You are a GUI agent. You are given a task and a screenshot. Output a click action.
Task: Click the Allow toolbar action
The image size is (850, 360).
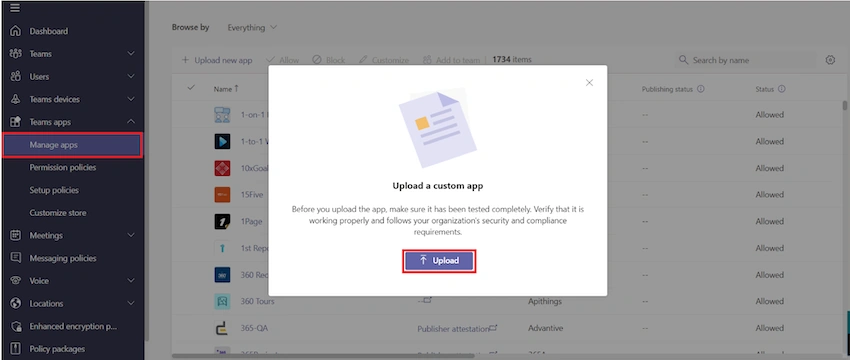pyautogui.click(x=282, y=60)
